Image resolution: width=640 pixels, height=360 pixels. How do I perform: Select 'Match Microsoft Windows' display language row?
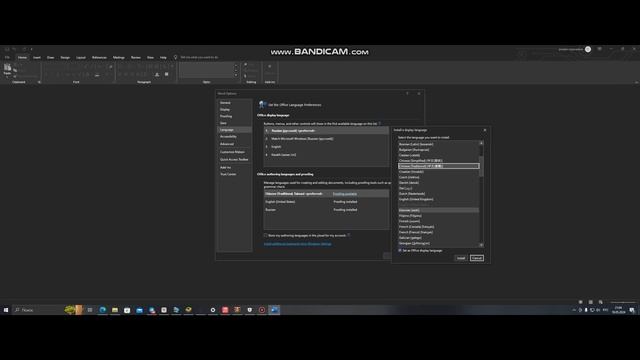pos(326,139)
